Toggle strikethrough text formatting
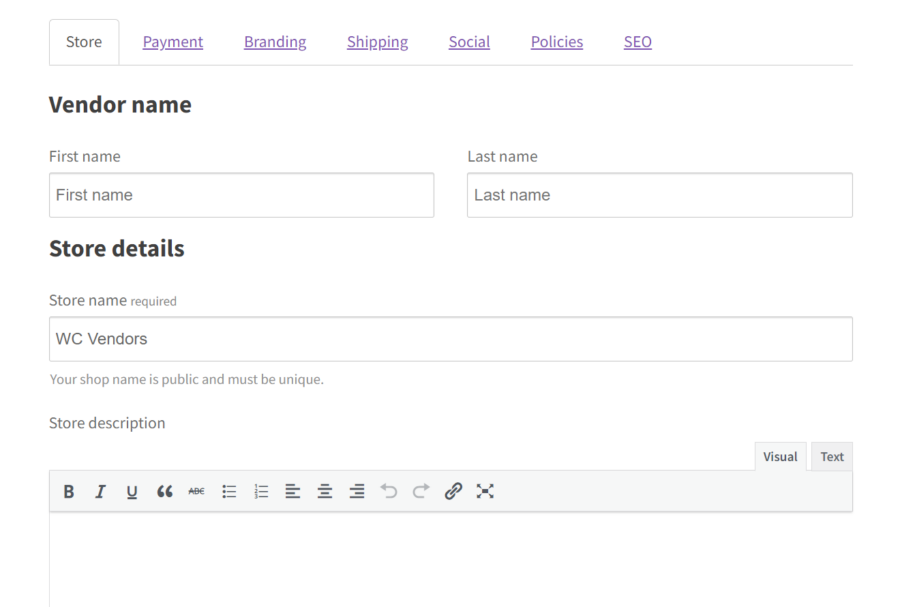900x607 pixels. pyautogui.click(x=196, y=491)
